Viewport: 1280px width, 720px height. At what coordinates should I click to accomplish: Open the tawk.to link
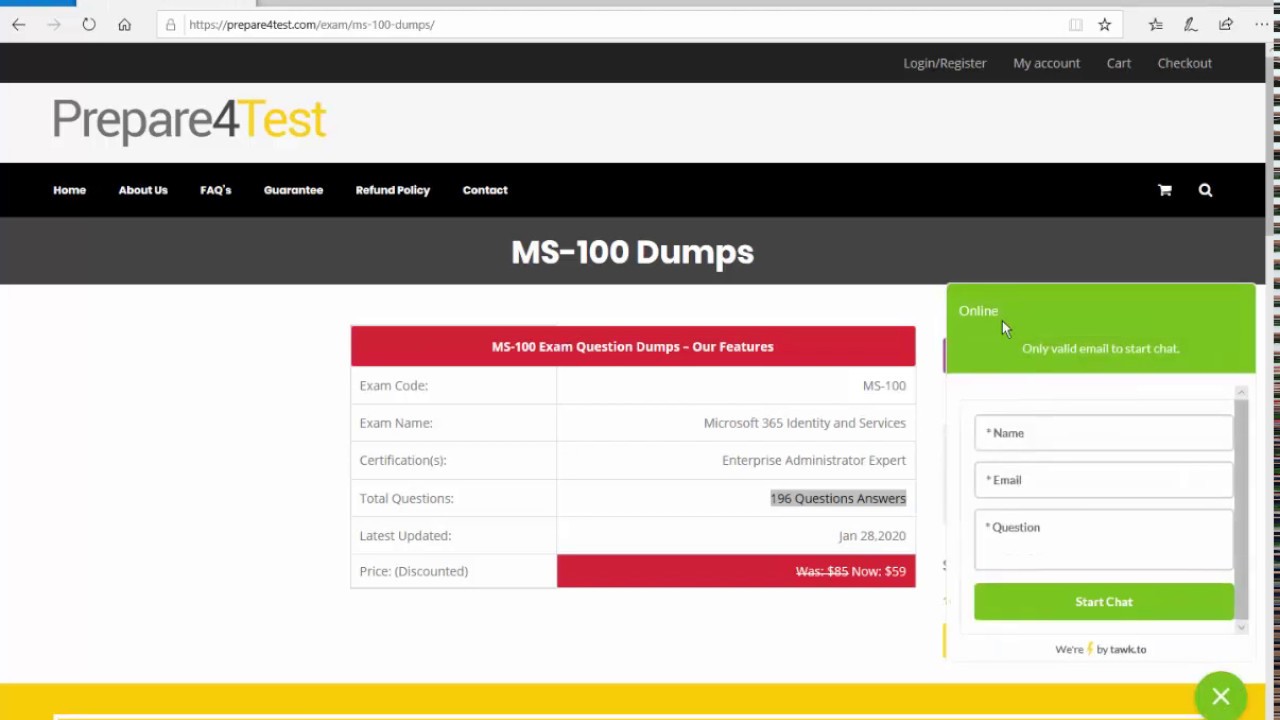click(1128, 649)
